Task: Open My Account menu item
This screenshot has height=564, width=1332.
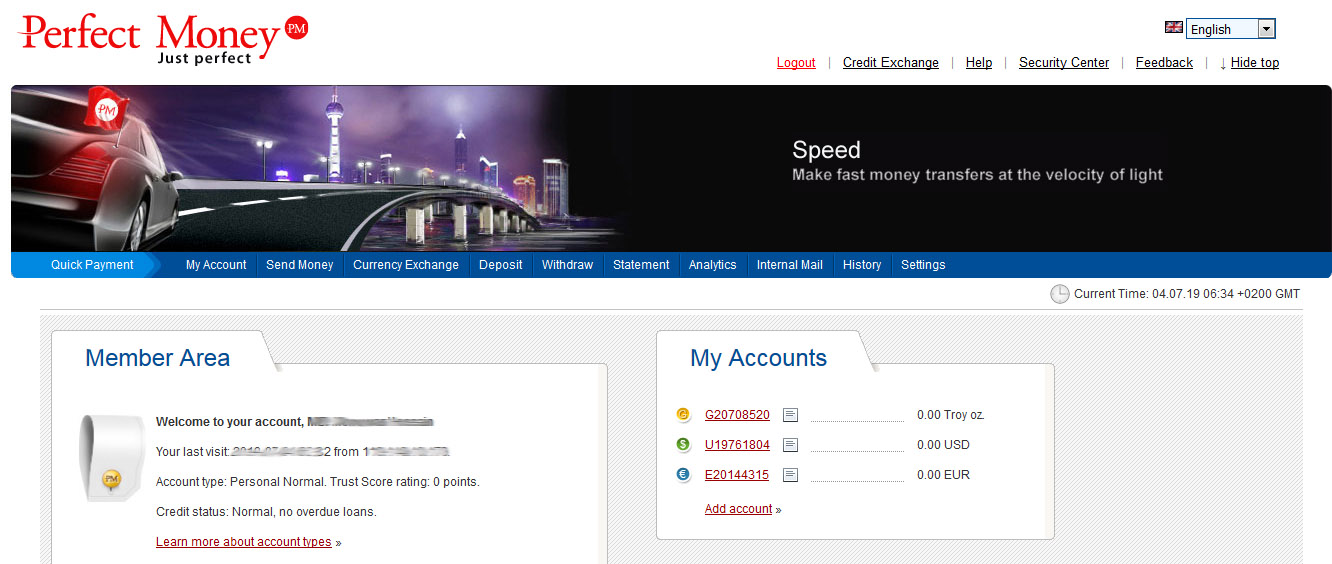Action: (x=216, y=265)
